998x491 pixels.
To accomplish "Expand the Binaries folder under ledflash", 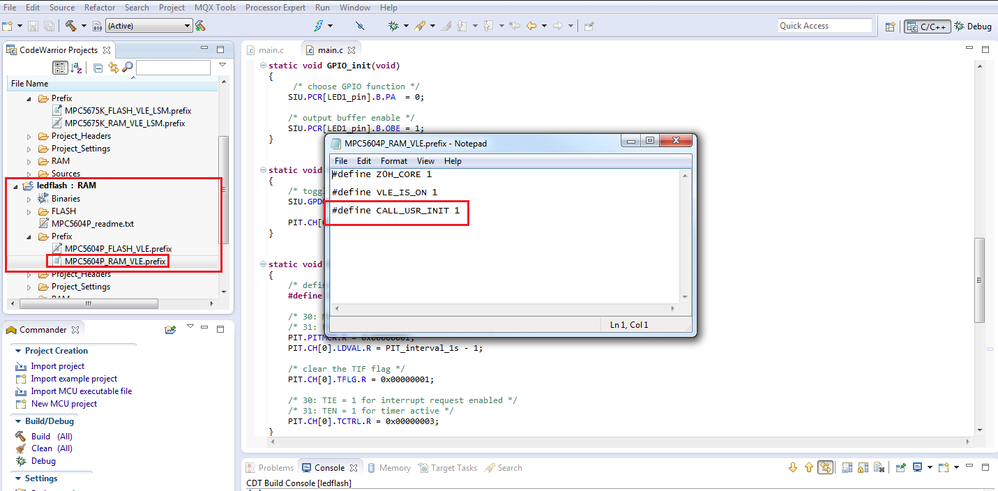I will tap(29, 199).
